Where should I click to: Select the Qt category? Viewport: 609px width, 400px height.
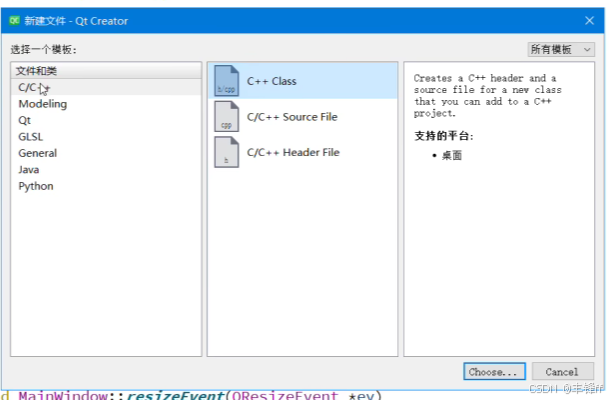pos(106,120)
